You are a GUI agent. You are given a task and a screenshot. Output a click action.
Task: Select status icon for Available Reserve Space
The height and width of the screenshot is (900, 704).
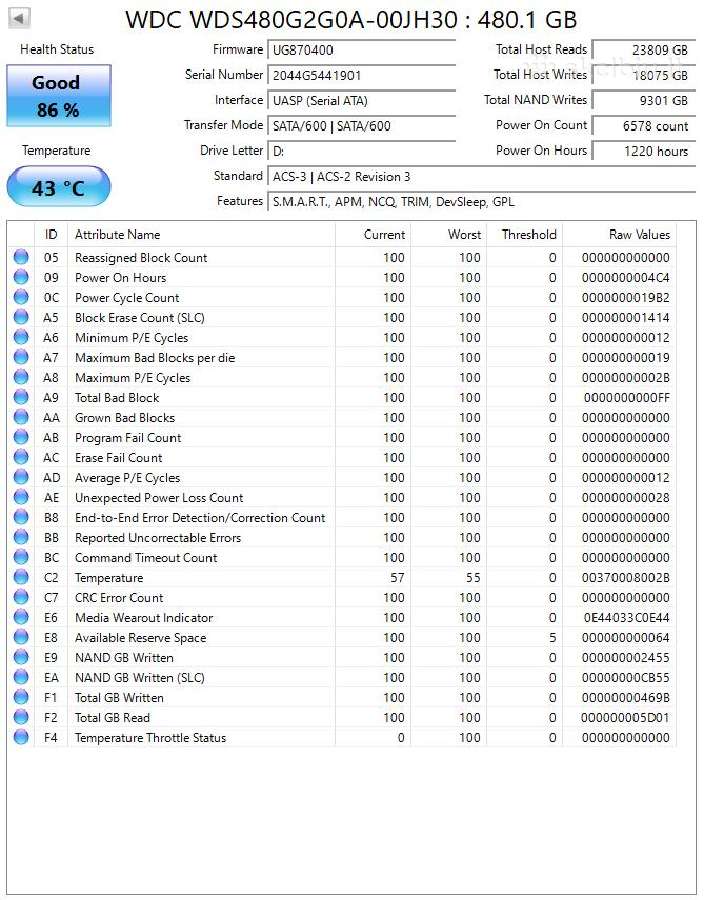pos(21,637)
